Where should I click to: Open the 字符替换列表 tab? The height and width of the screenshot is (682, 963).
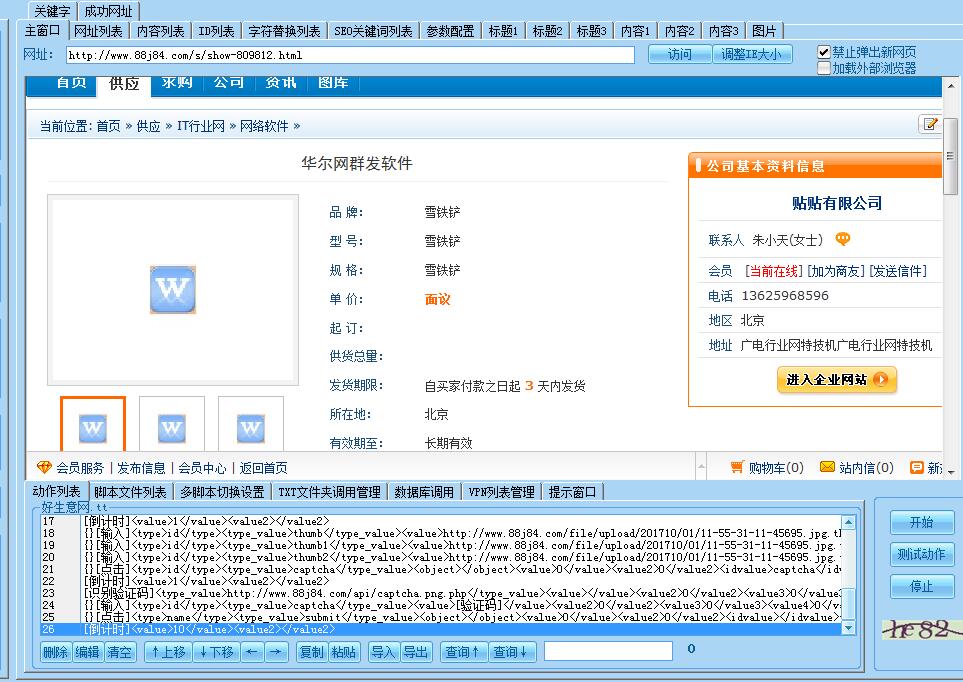[x=284, y=31]
